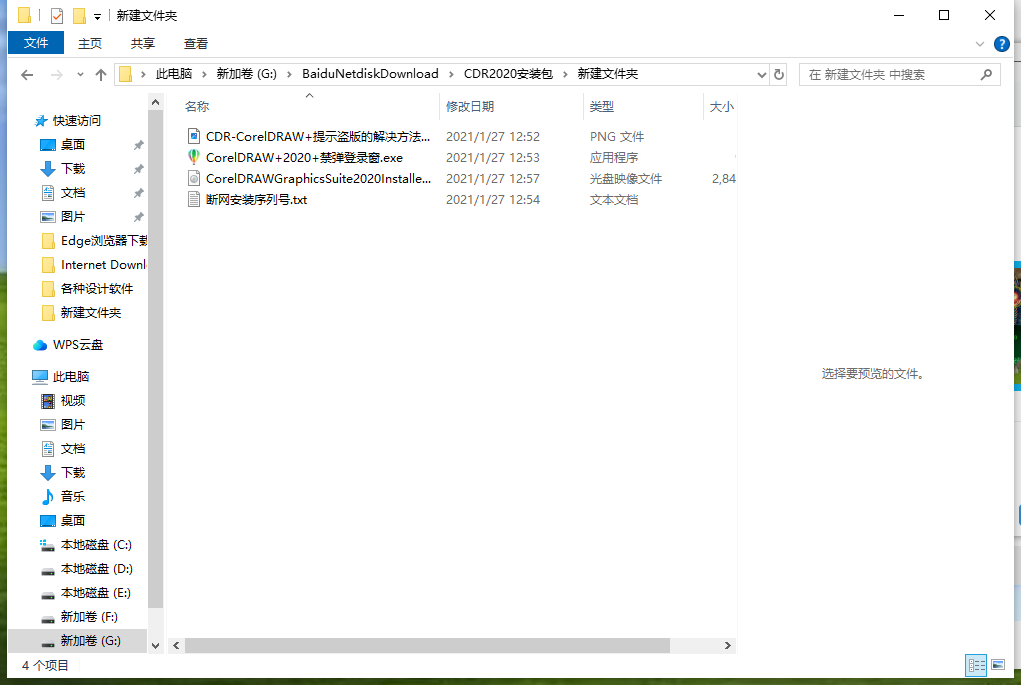Viewport: 1021px width, 685px height.
Task: Click horizontal scrollbar right arrow
Action: 728,645
